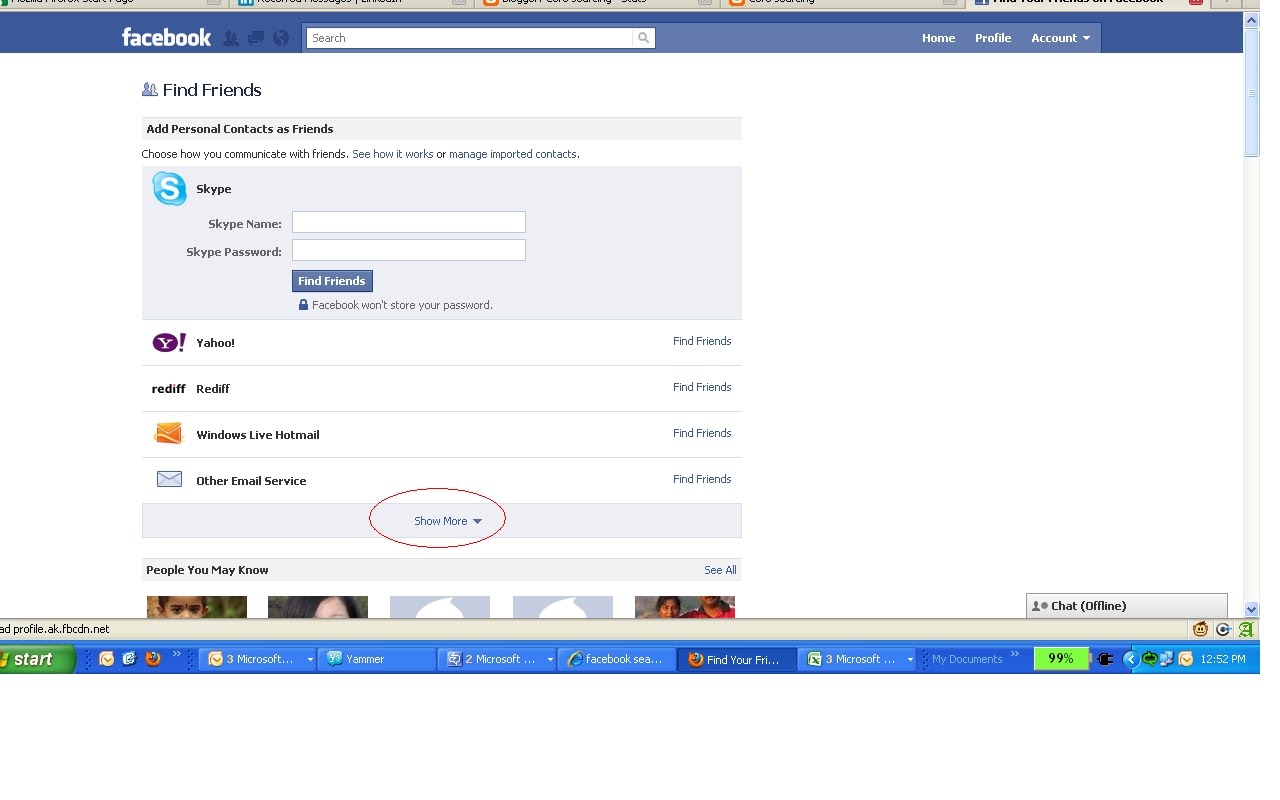This screenshot has width=1280, height=800.
Task: Click the second quick launch icon
Action: pos(129,659)
